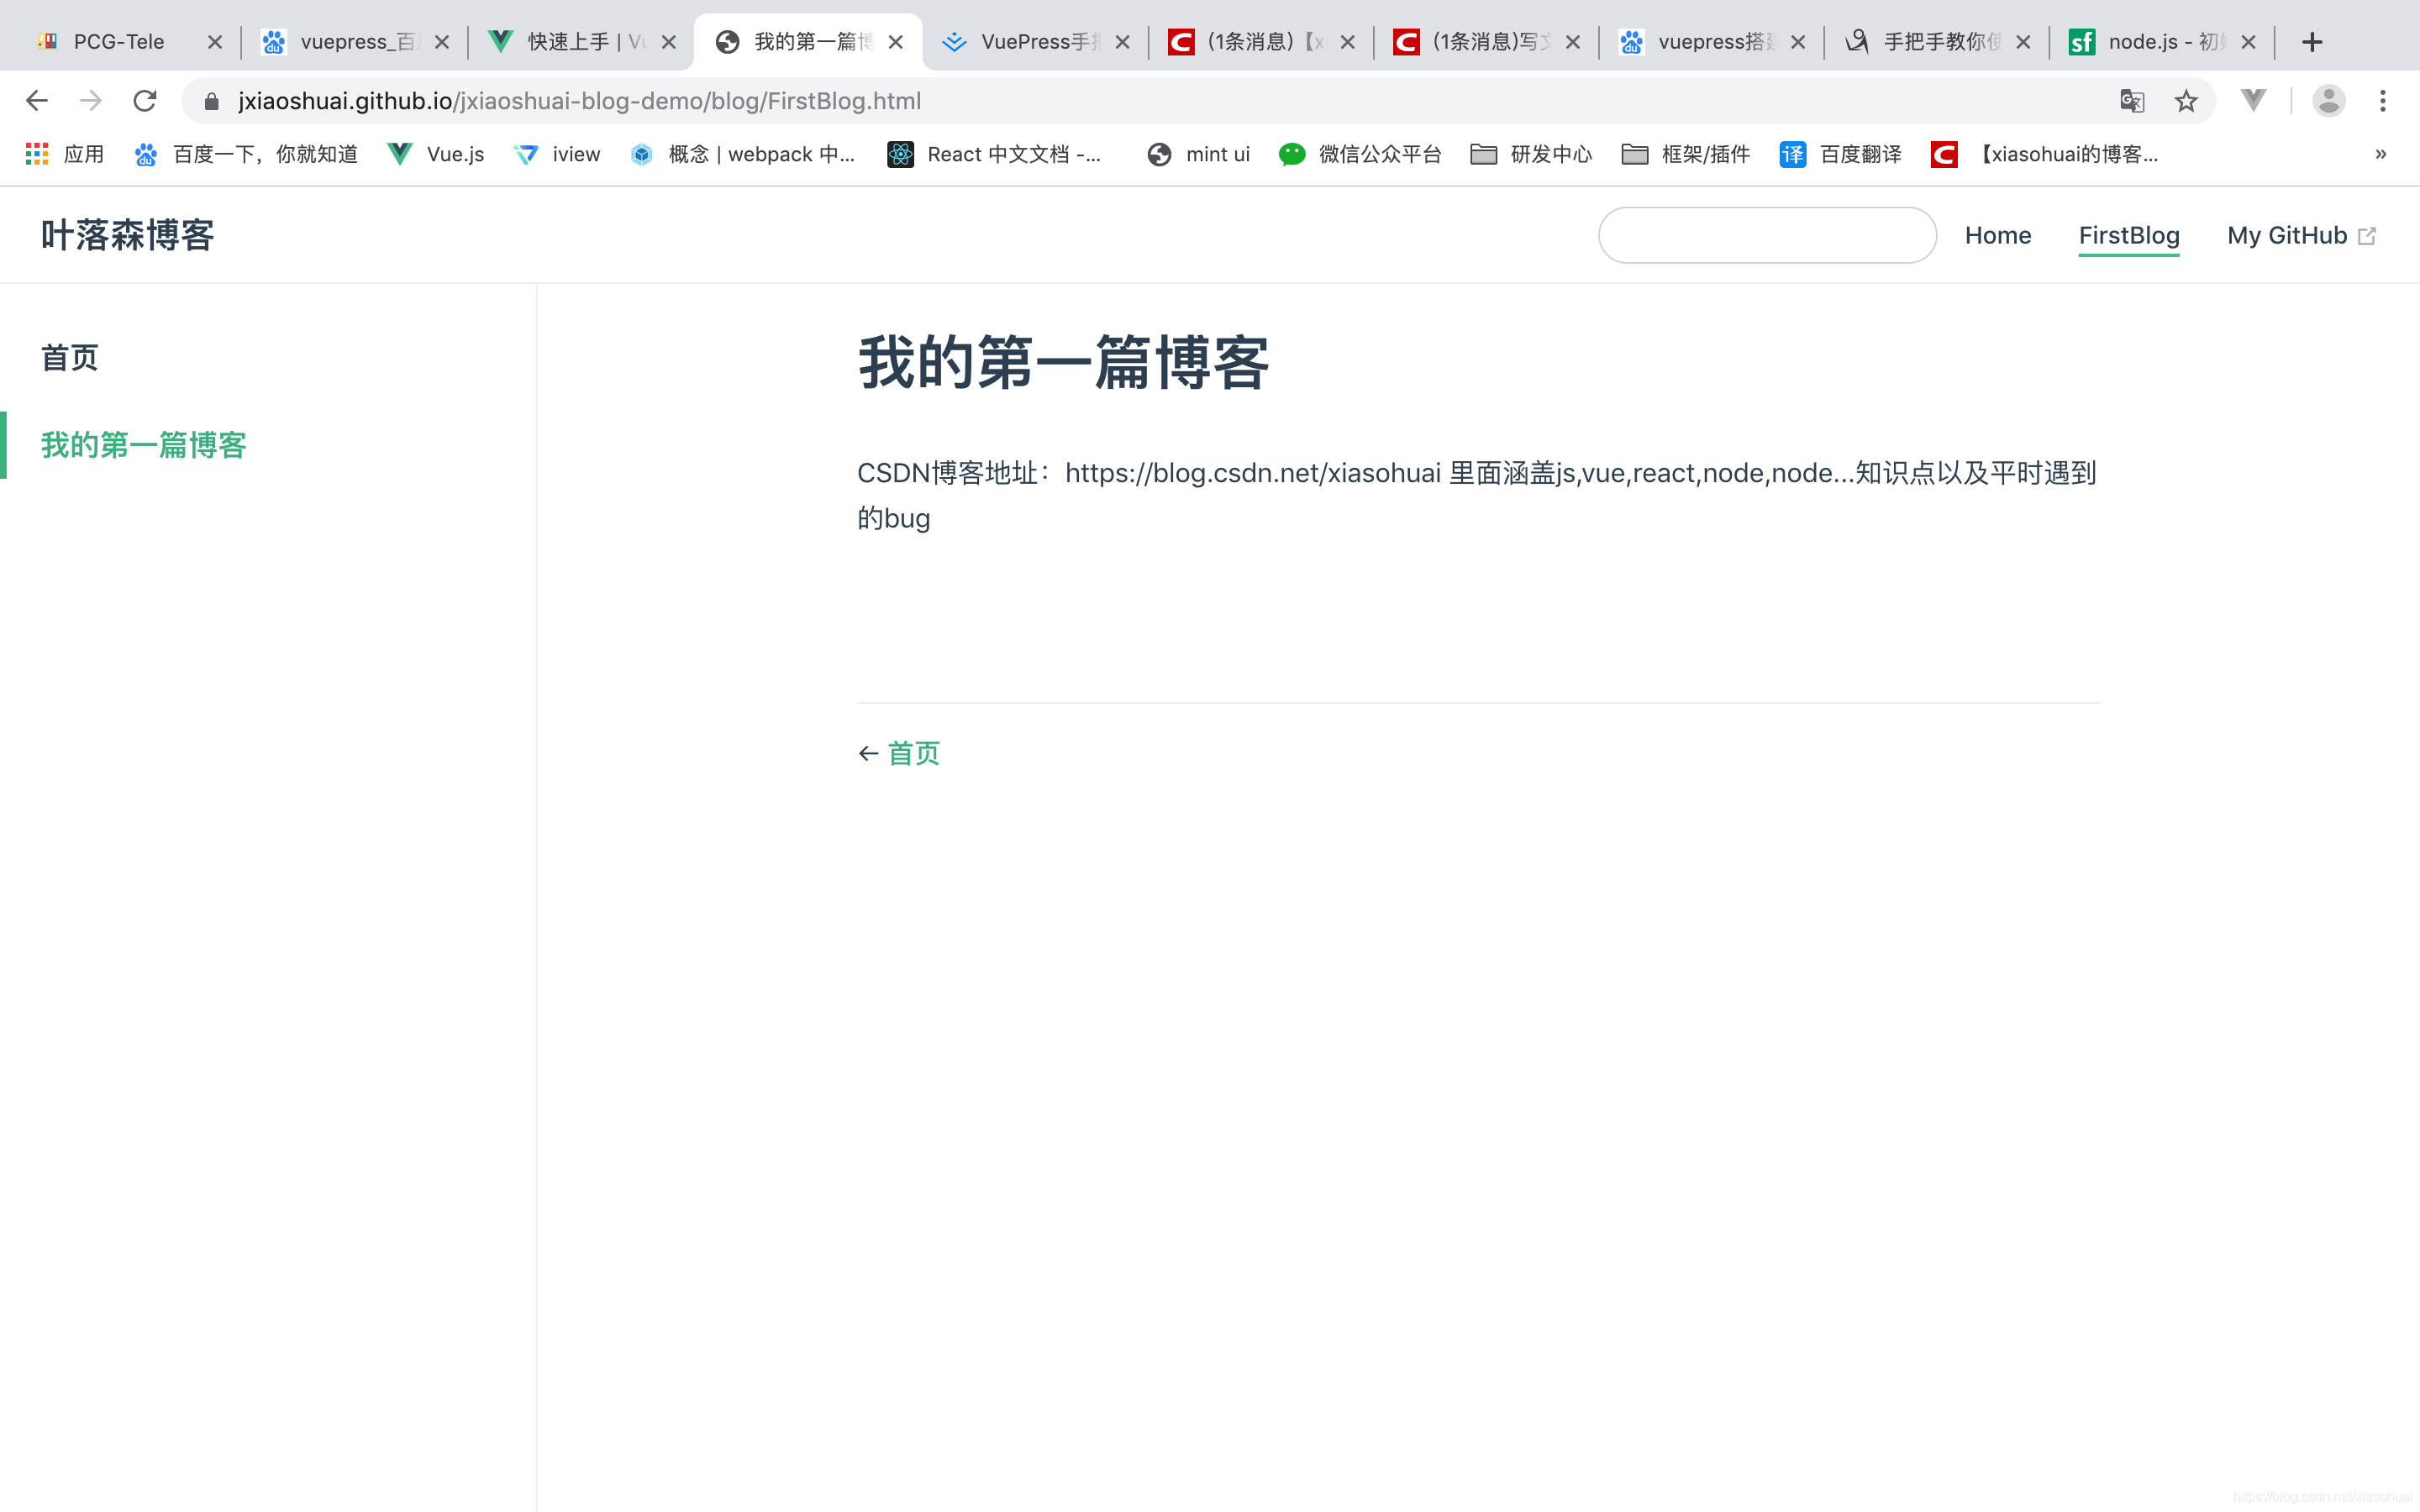Viewport: 2420px width, 1512px height.
Task: Open the mint ui bookmark
Action: click(x=1198, y=154)
